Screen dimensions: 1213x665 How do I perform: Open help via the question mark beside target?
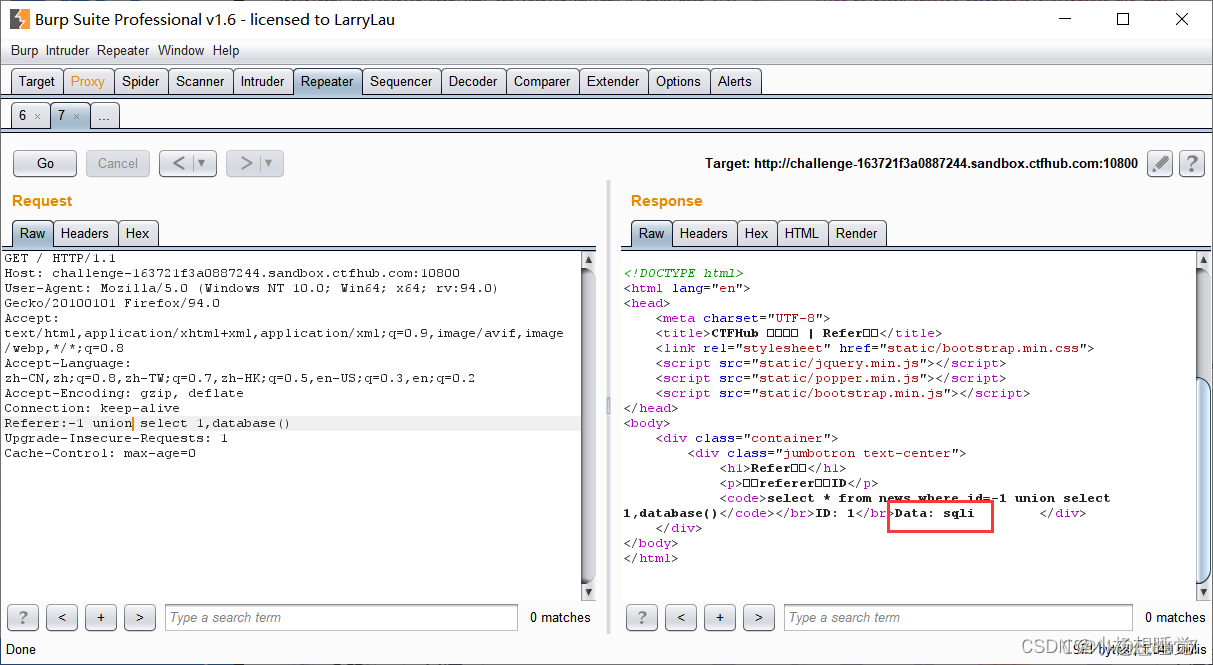(x=1191, y=163)
